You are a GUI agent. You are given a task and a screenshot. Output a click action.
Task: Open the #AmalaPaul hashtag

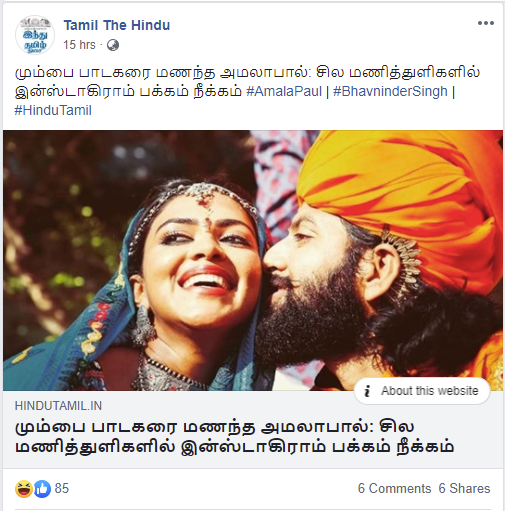coord(284,91)
